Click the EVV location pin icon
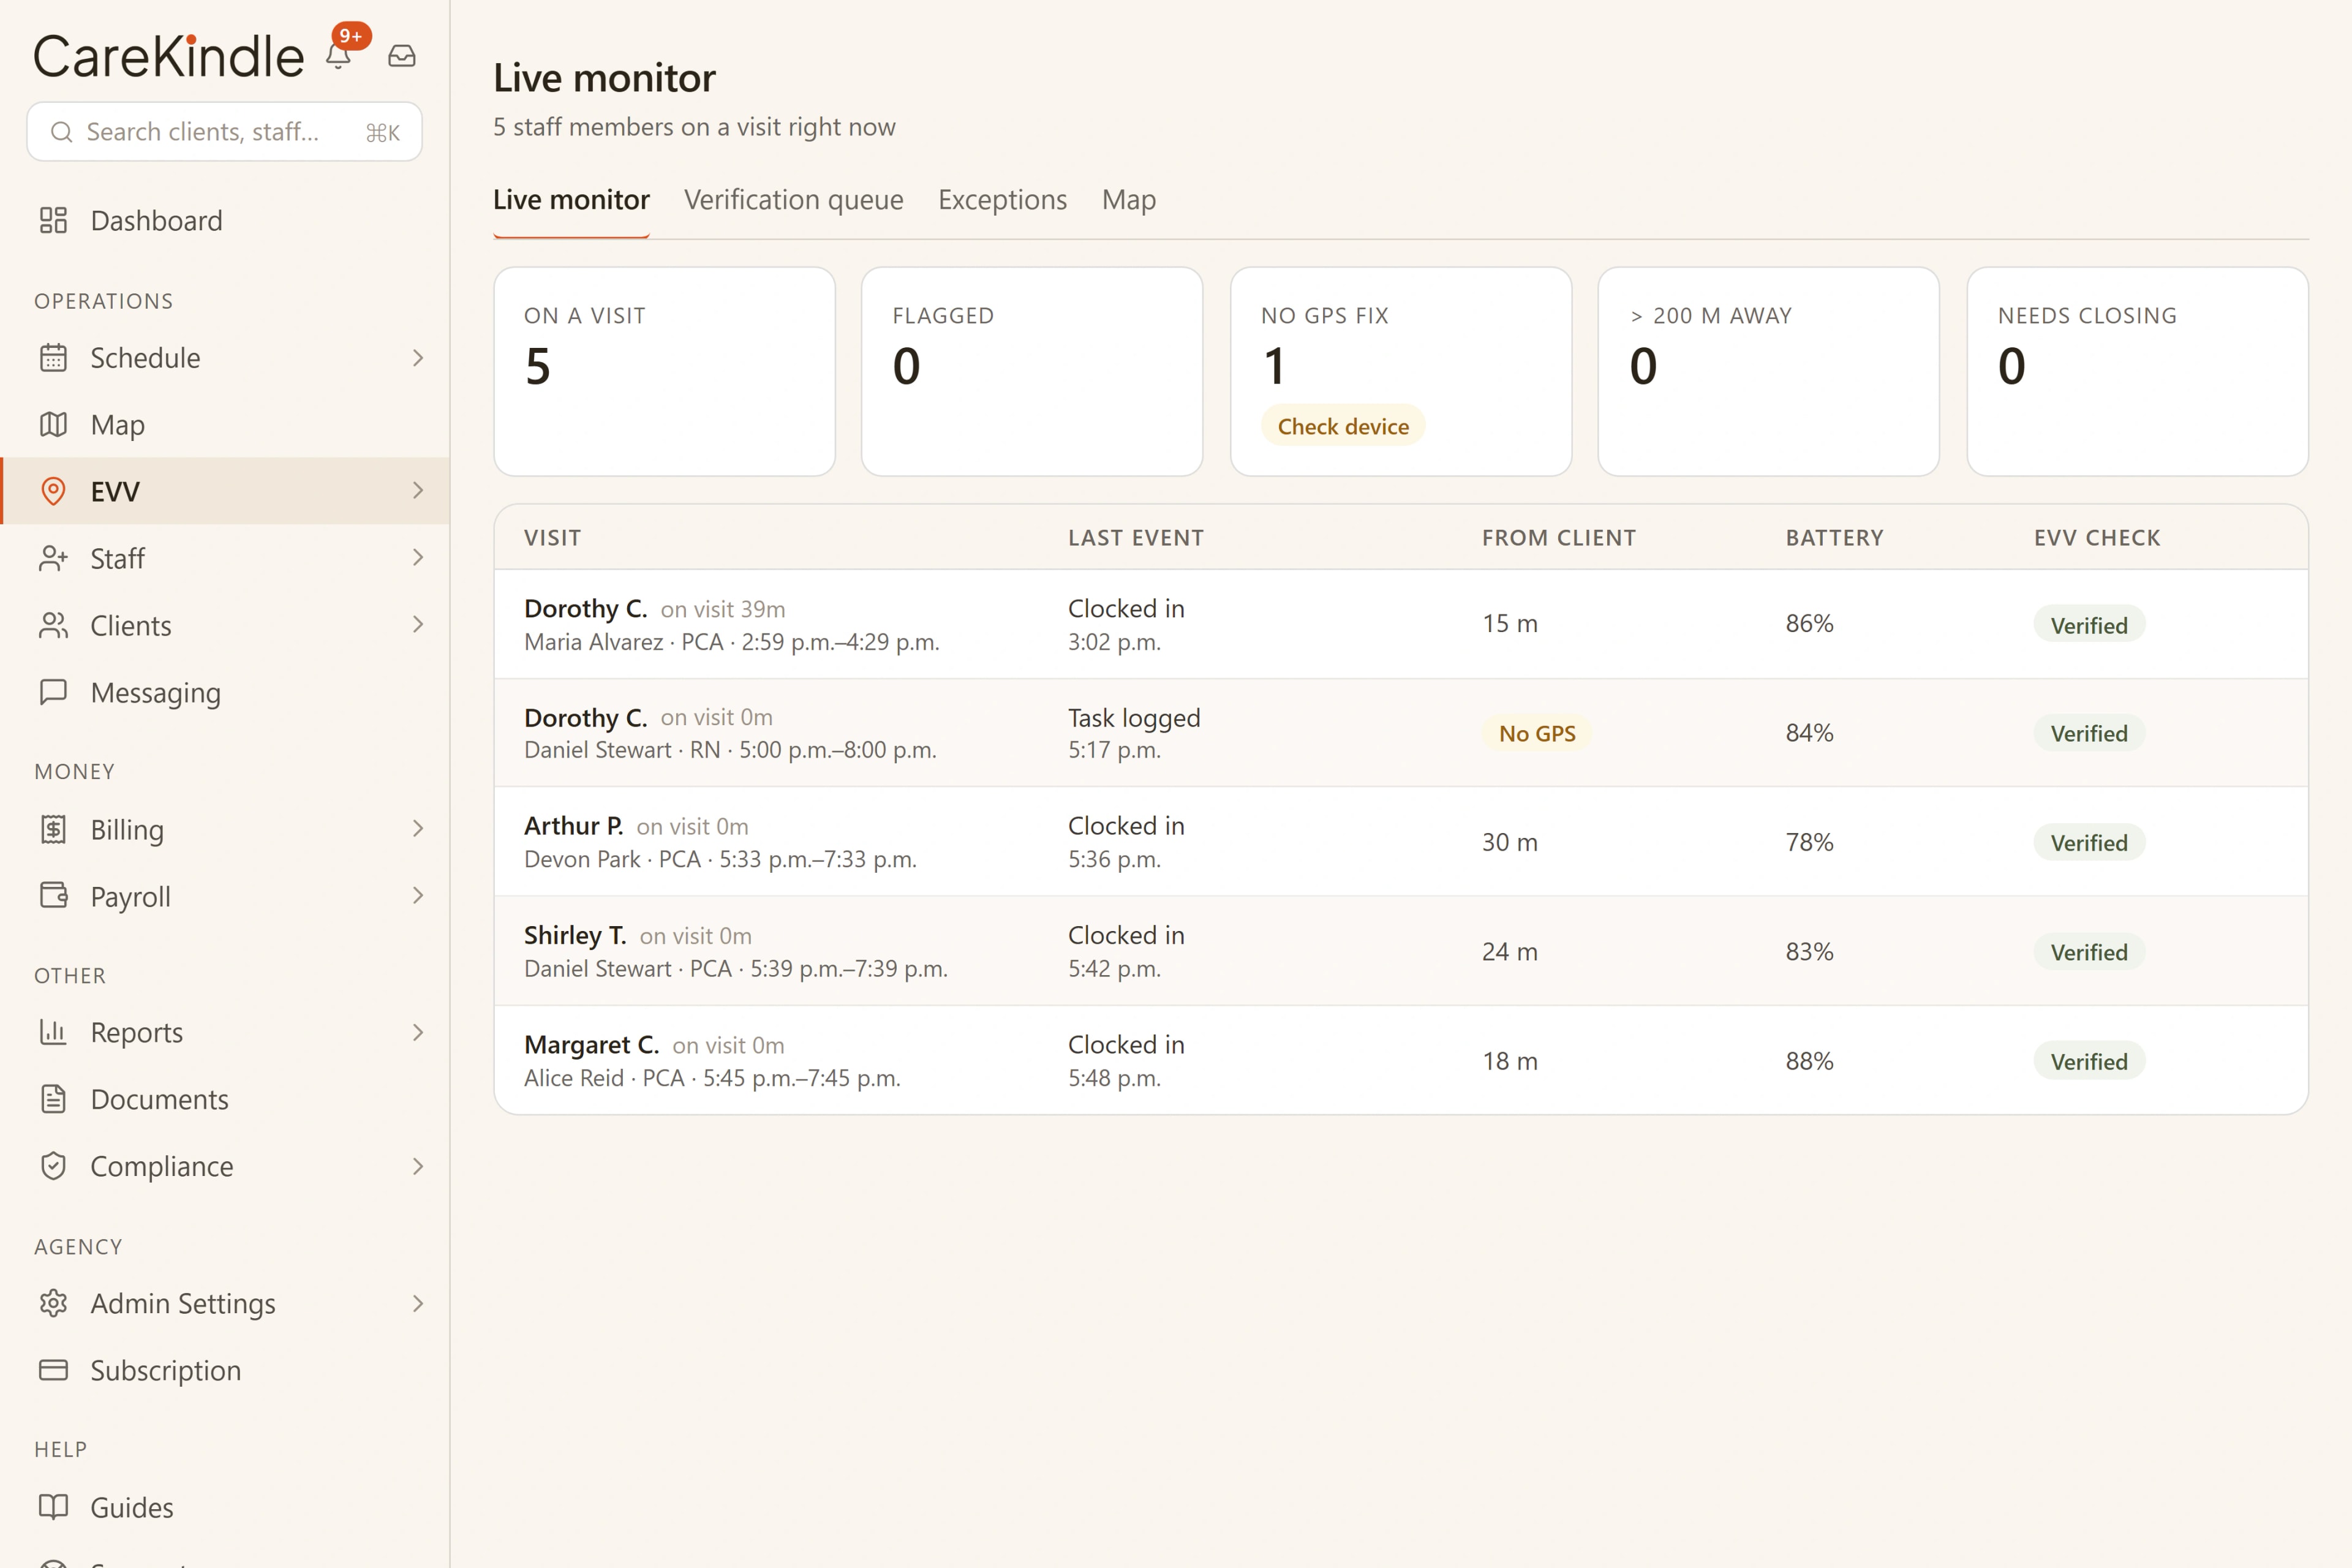 (x=53, y=491)
